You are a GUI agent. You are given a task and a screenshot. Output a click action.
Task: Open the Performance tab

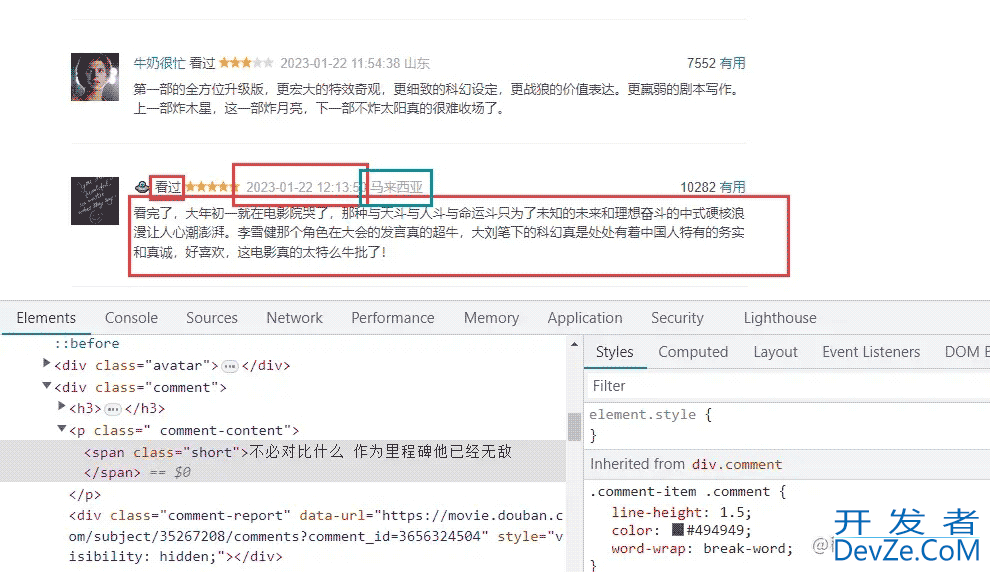(x=393, y=318)
